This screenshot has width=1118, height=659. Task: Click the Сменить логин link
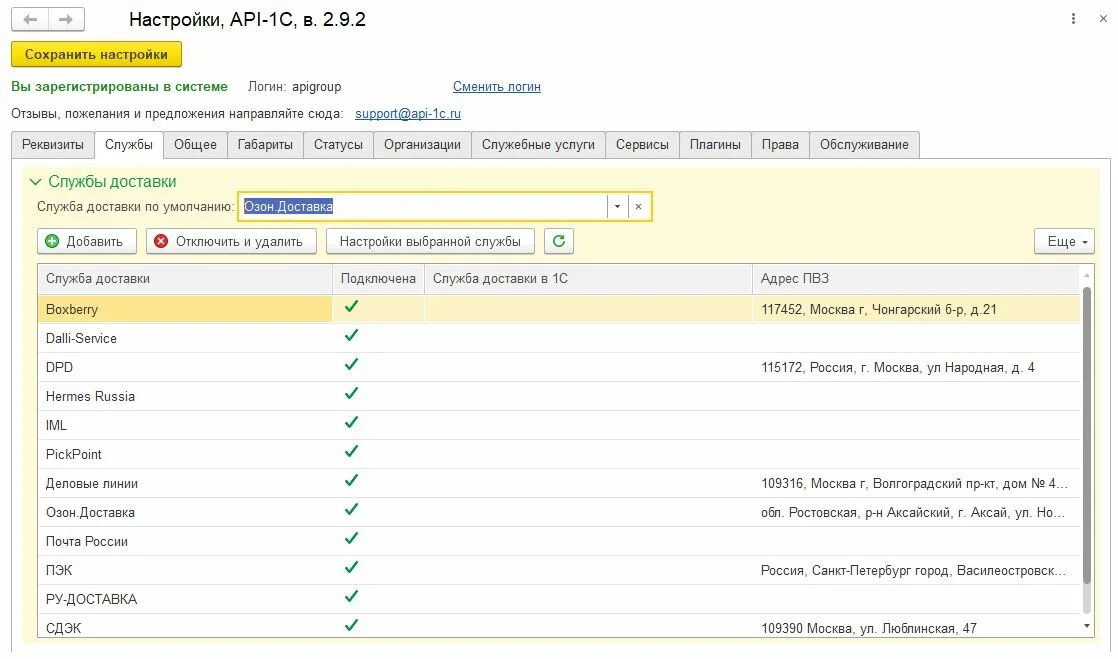tap(497, 86)
